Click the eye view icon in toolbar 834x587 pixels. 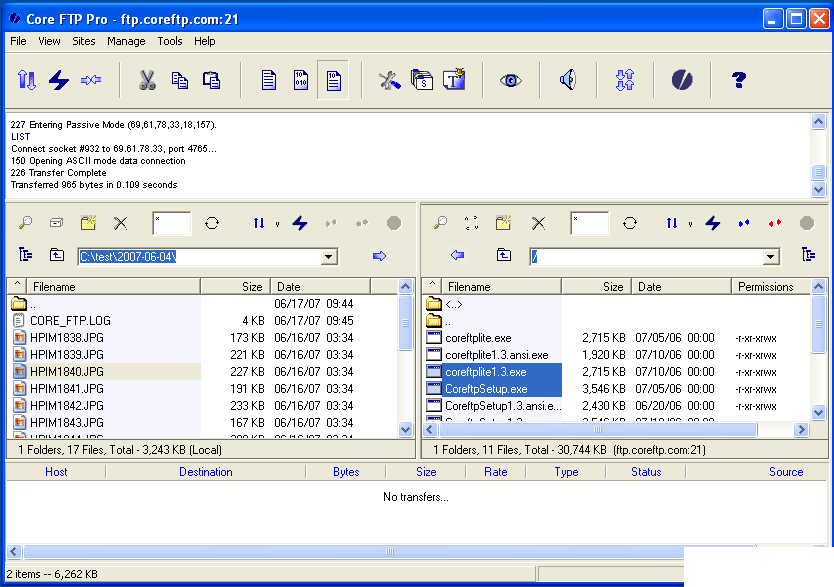[511, 80]
